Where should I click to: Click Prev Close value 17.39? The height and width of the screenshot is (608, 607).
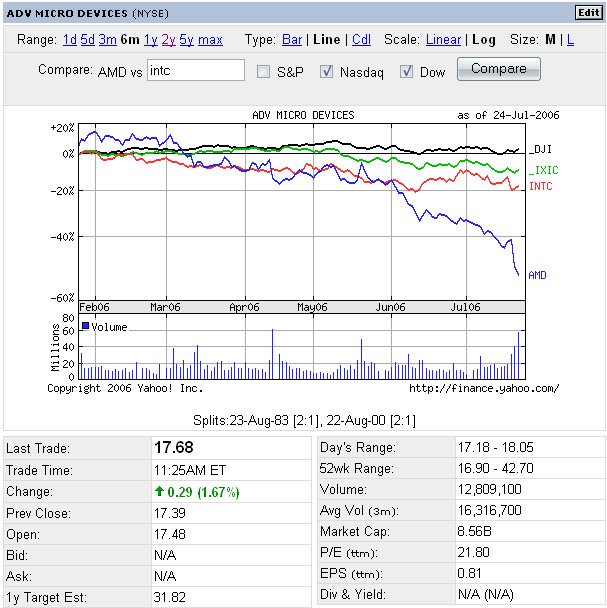pyautogui.click(x=170, y=513)
